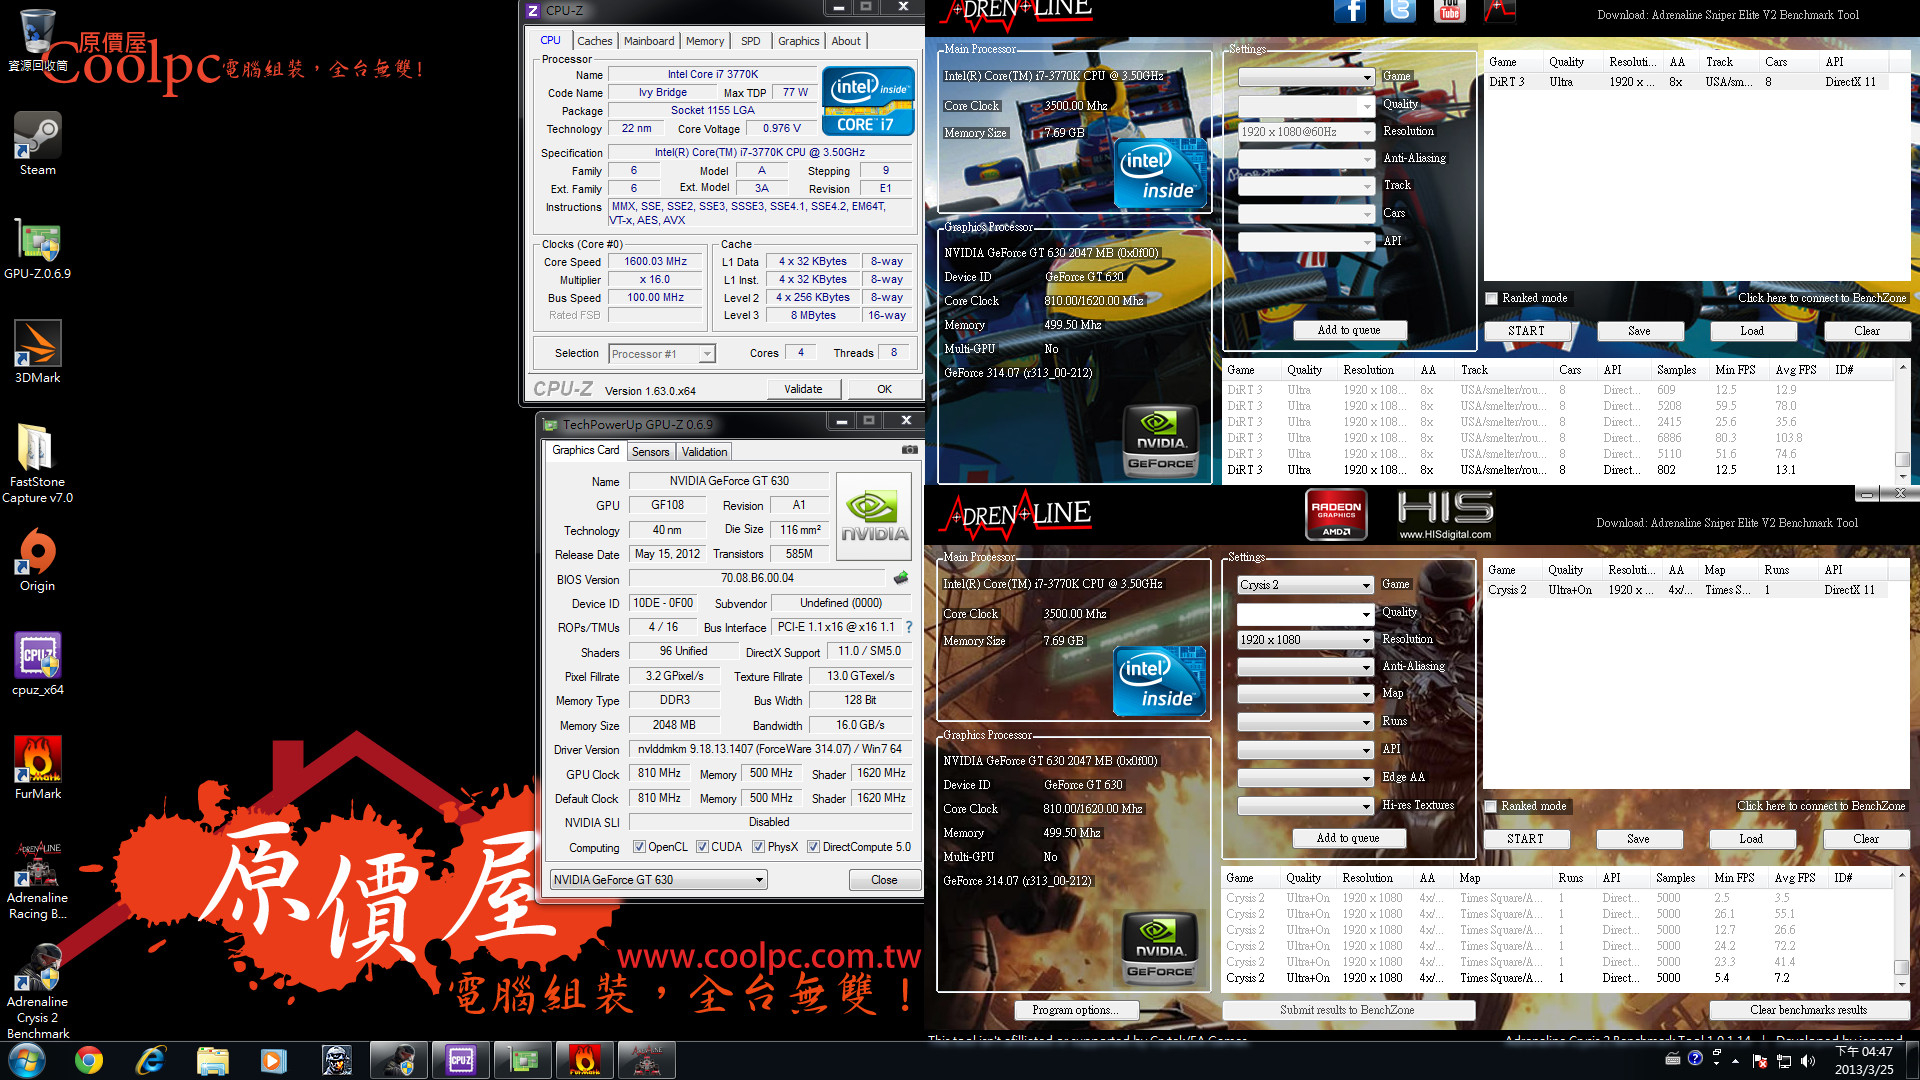Open the Game dropdown in the DiRT 3 tool
This screenshot has width=1920, height=1080.
pyautogui.click(x=1306, y=77)
